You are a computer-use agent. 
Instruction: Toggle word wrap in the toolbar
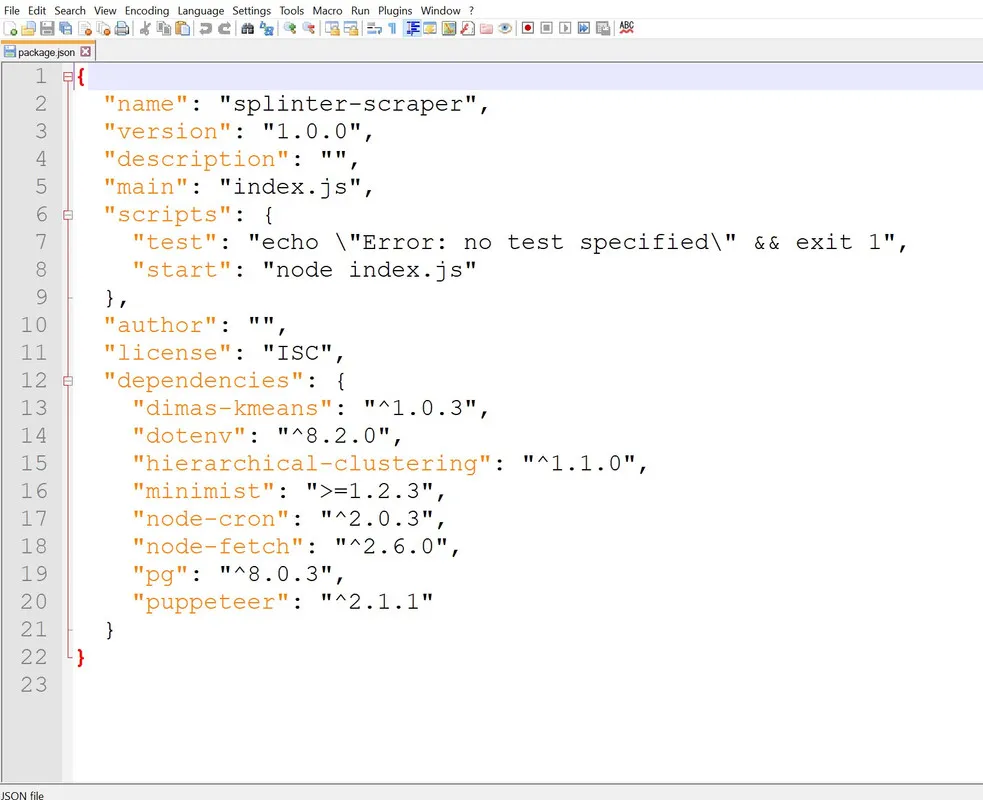click(x=374, y=28)
